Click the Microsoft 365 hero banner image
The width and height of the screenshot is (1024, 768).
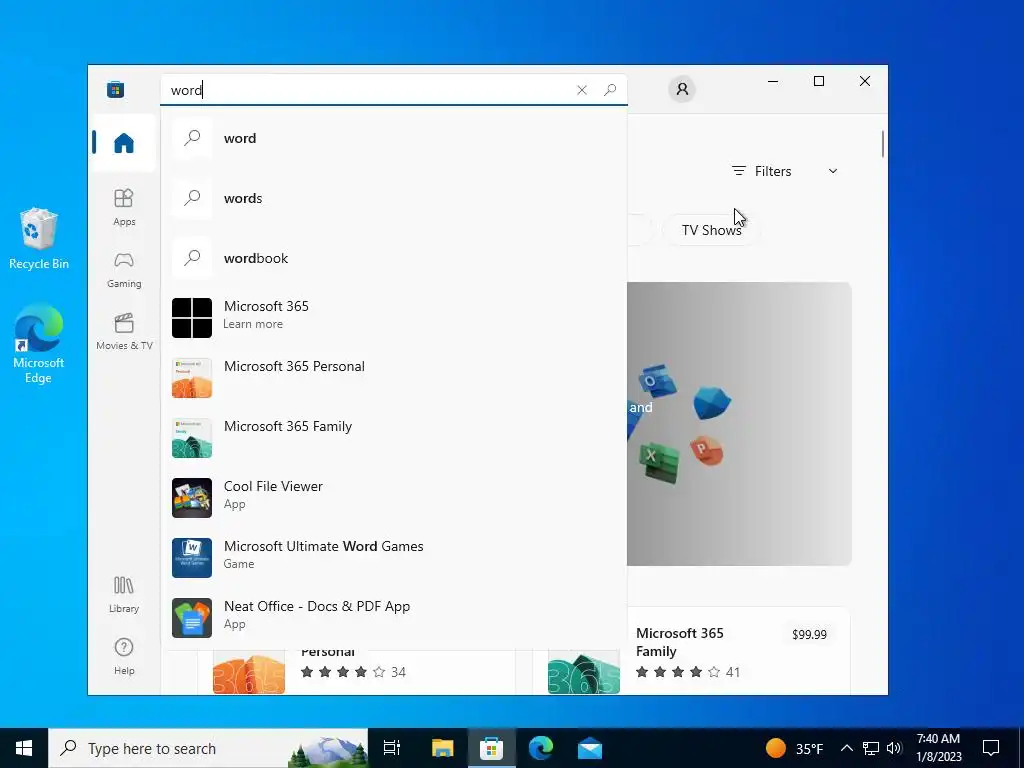point(739,424)
